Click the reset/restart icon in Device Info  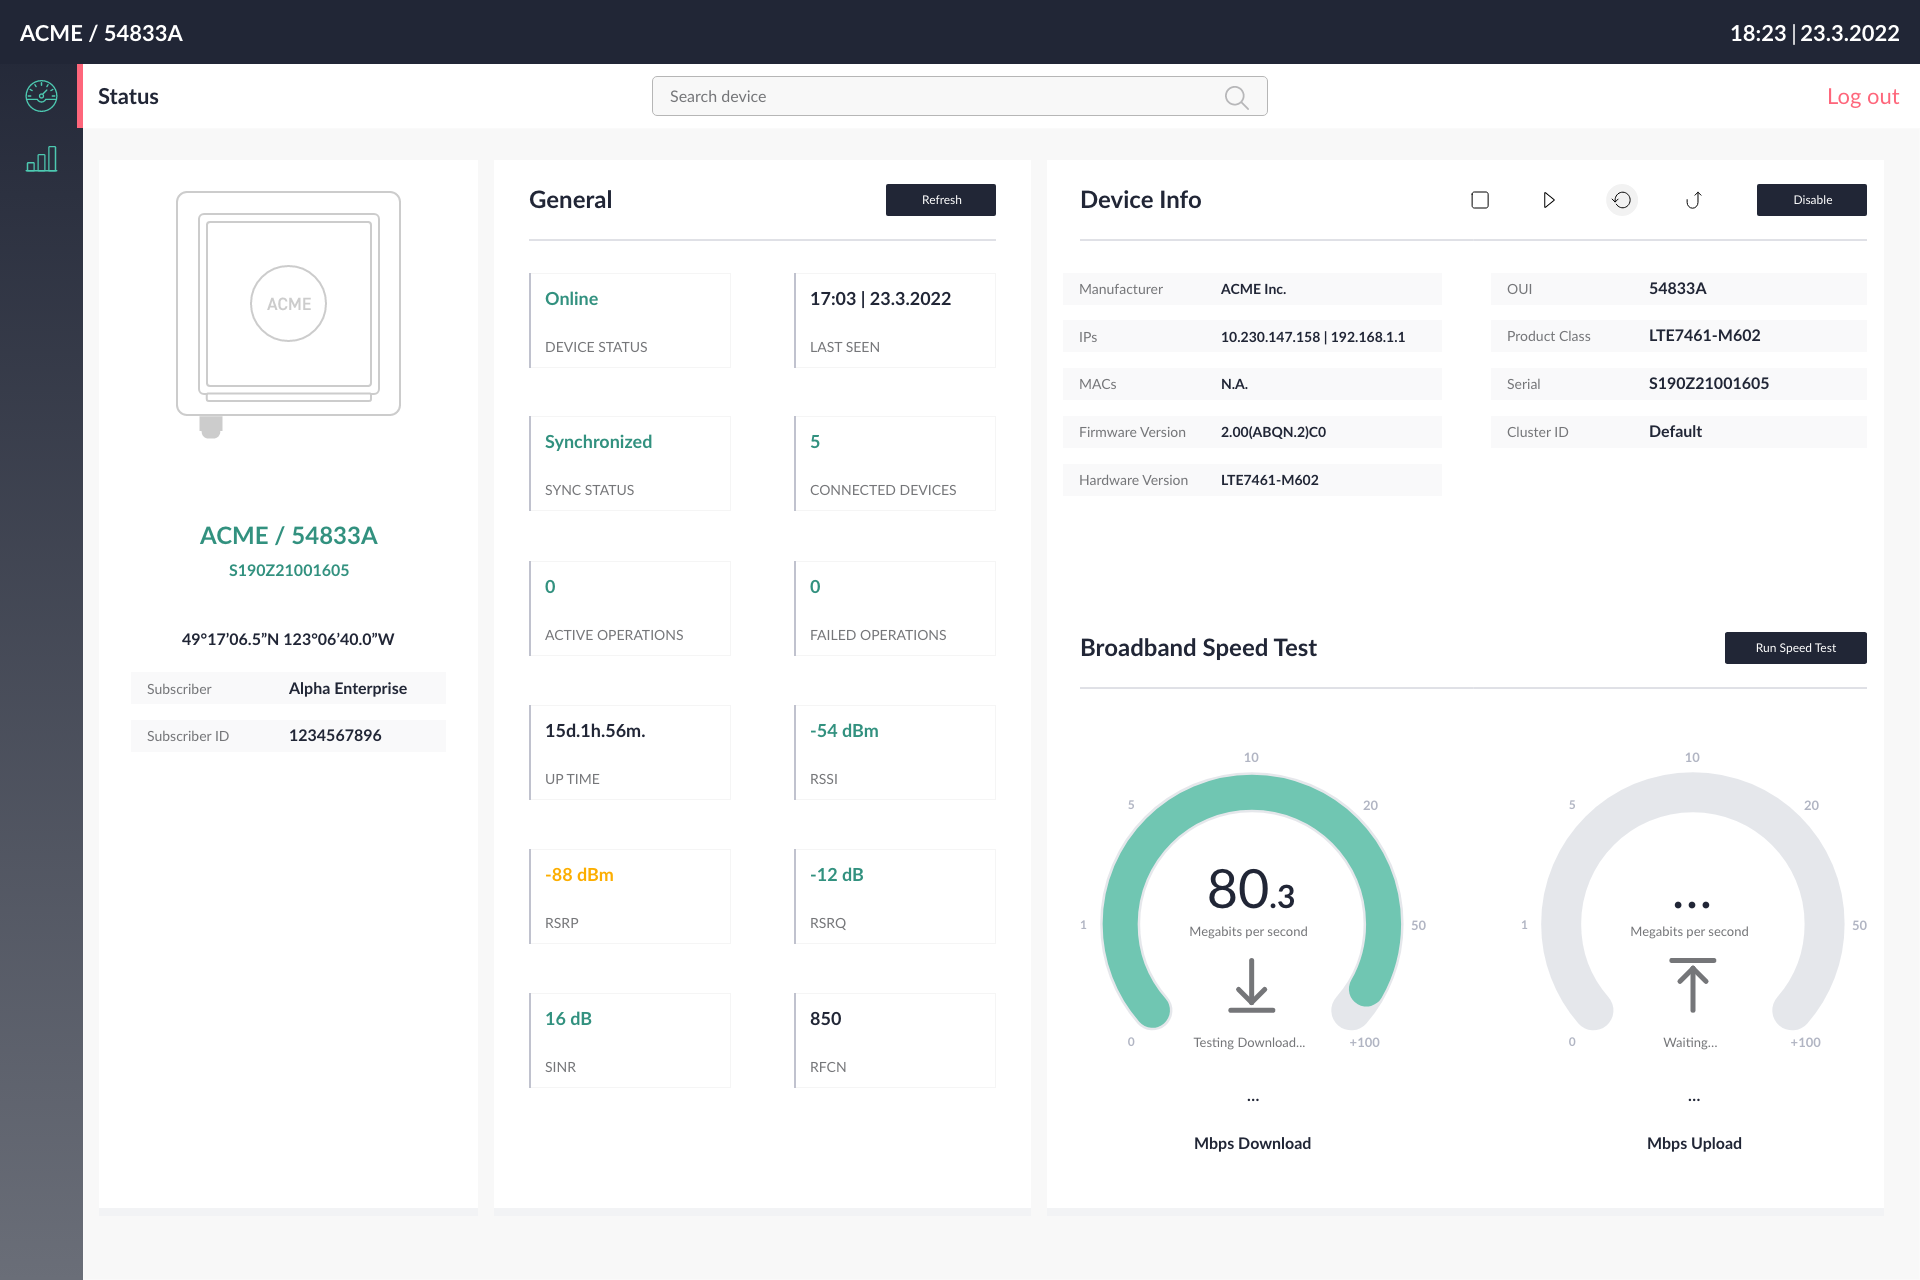[1621, 199]
